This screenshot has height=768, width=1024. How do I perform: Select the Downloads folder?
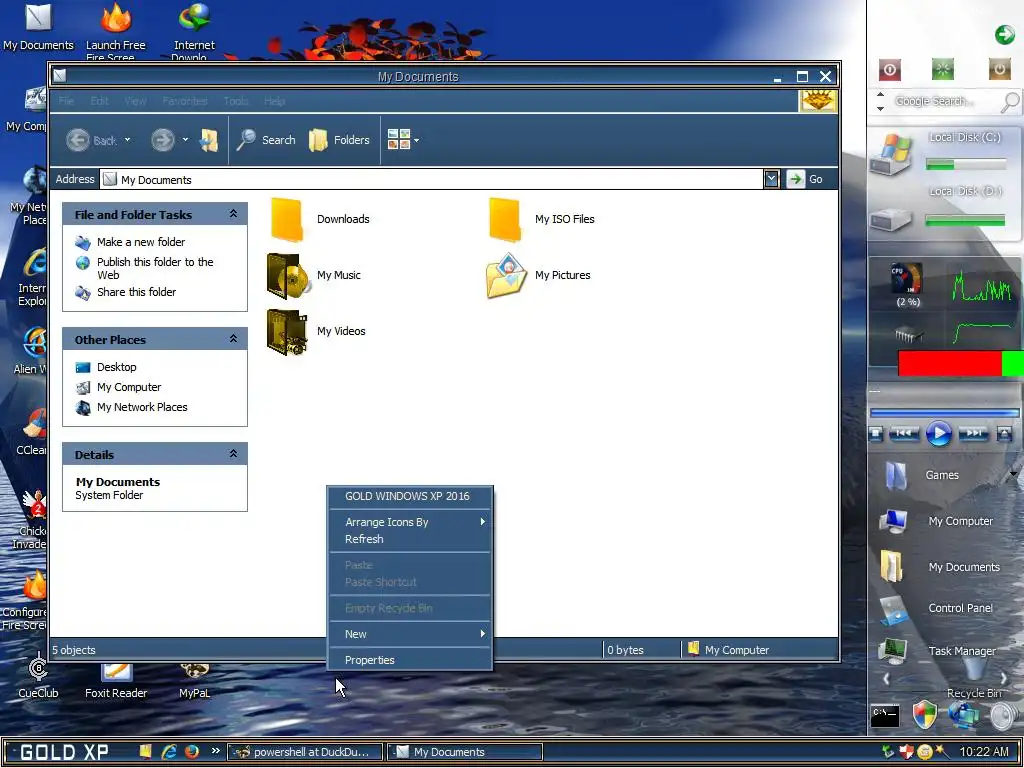pos(319,219)
